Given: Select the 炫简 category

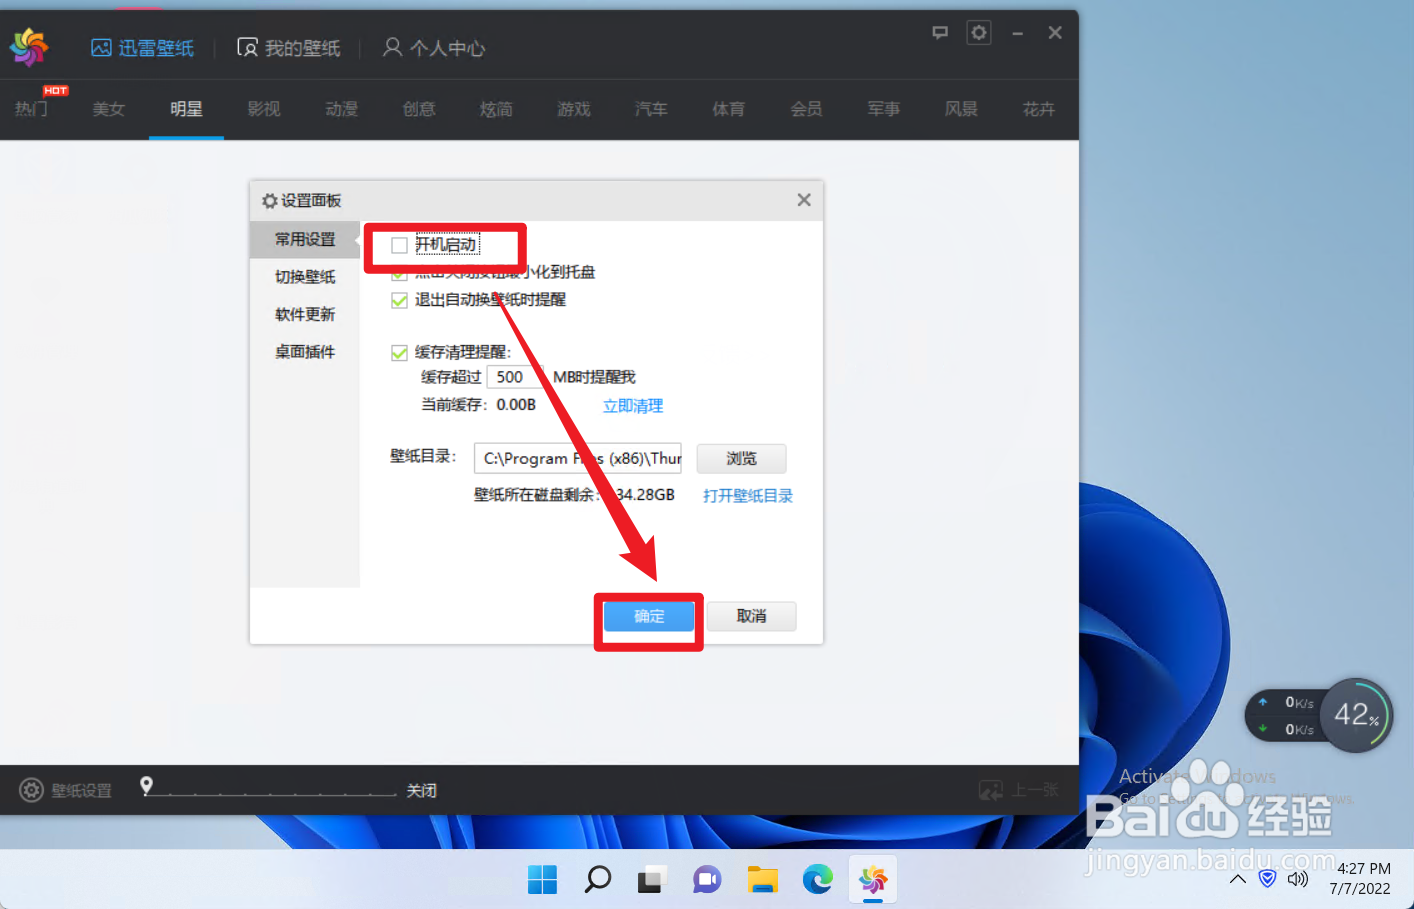Looking at the screenshot, I should click(496, 109).
